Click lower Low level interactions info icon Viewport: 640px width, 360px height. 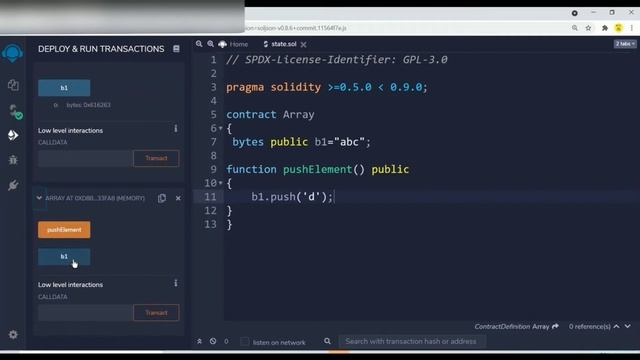[176, 283]
